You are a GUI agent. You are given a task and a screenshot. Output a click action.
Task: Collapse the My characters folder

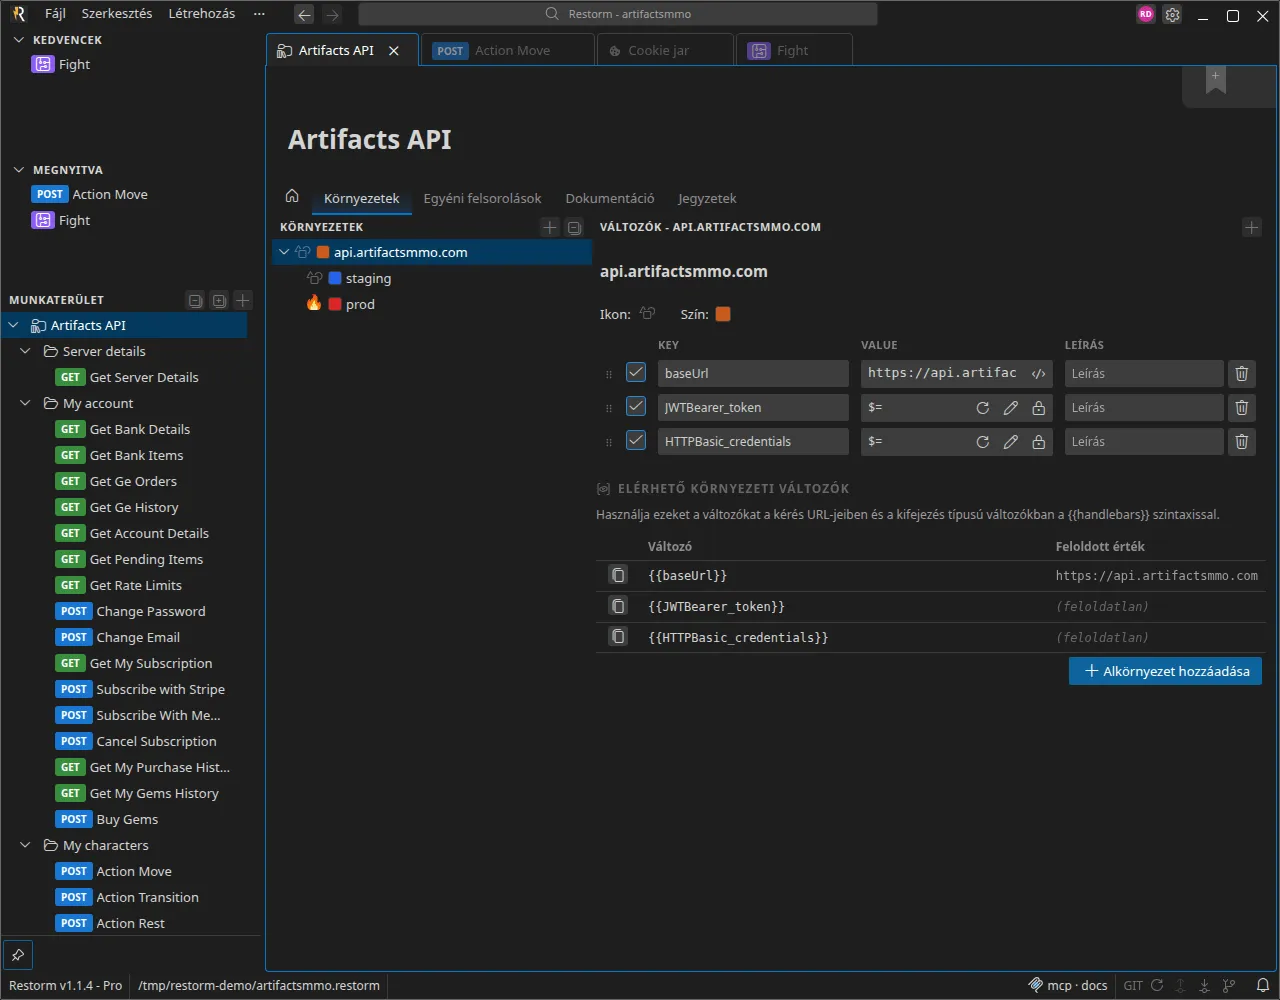tap(26, 845)
